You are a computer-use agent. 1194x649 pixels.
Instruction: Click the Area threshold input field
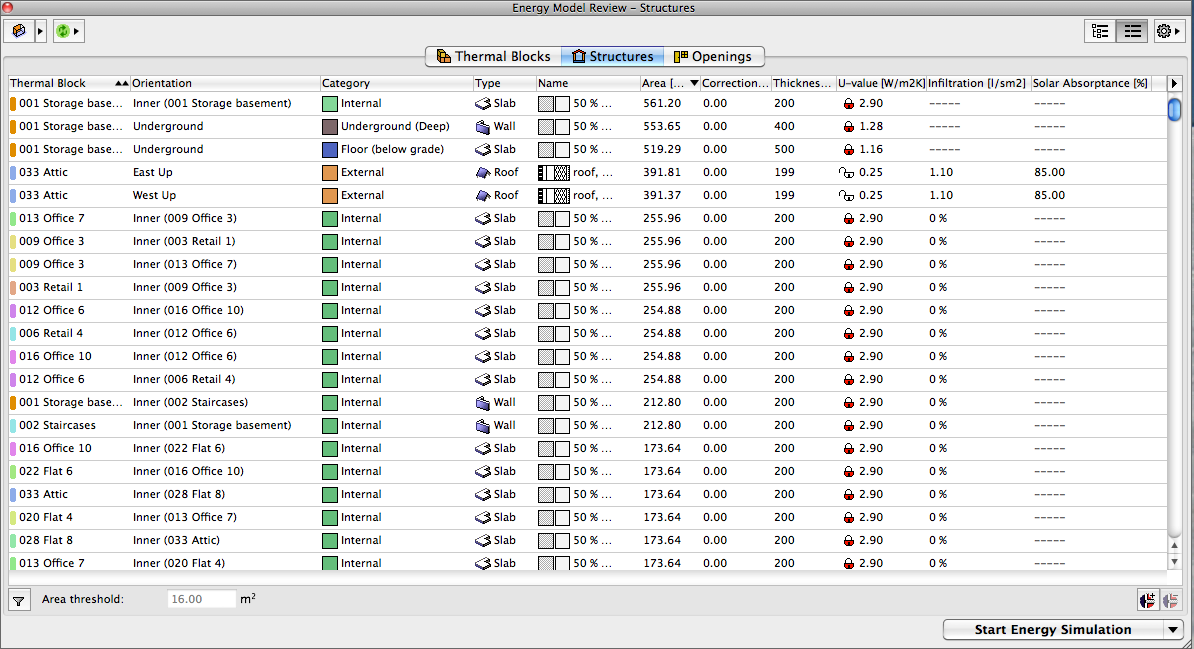pos(202,599)
